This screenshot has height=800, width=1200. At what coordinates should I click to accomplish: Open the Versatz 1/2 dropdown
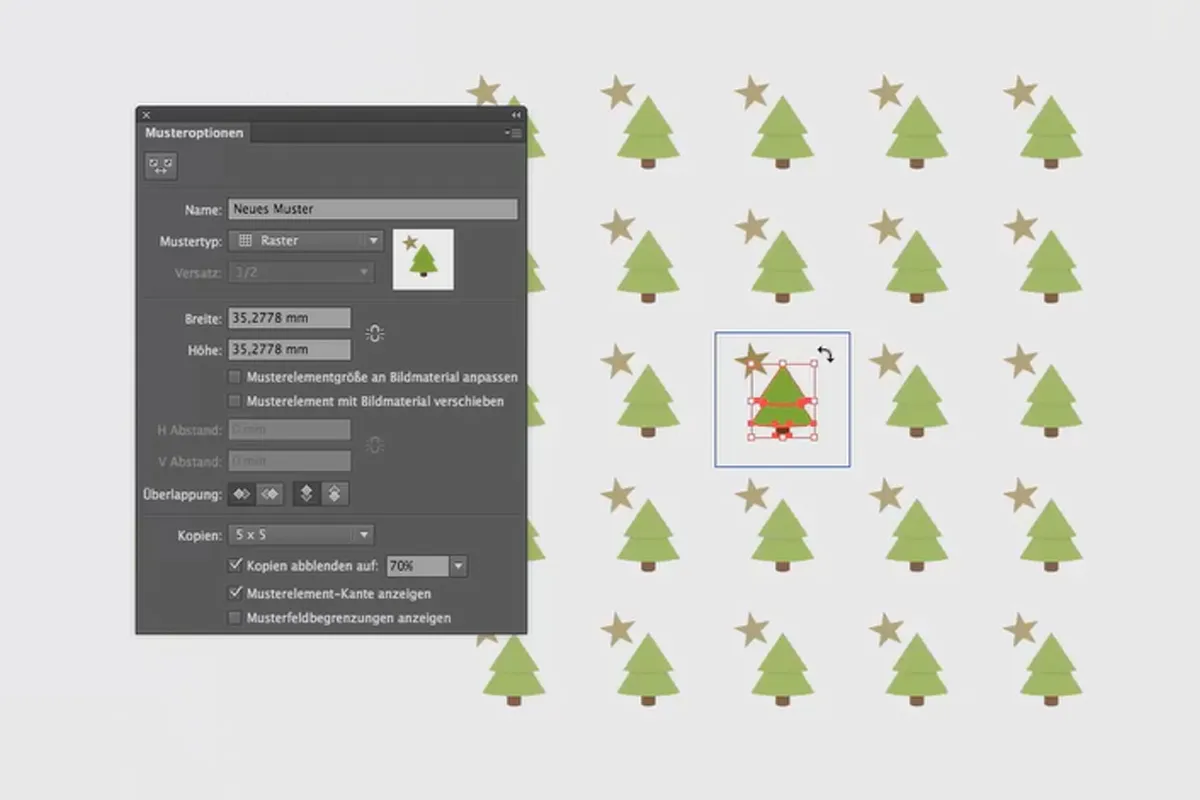point(301,272)
